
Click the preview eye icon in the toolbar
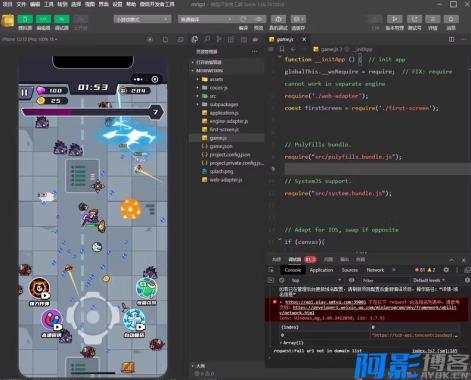coord(258,19)
